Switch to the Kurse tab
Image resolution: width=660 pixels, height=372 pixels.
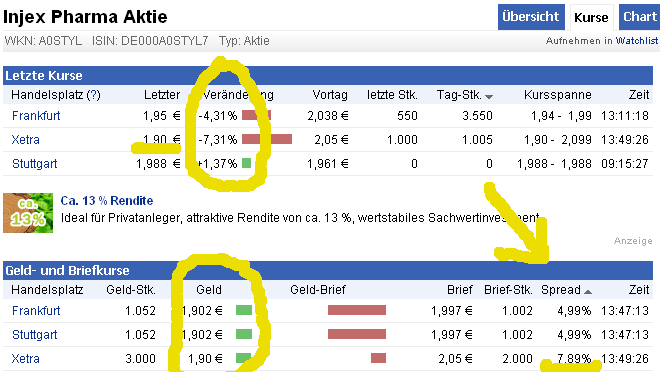[x=591, y=18]
